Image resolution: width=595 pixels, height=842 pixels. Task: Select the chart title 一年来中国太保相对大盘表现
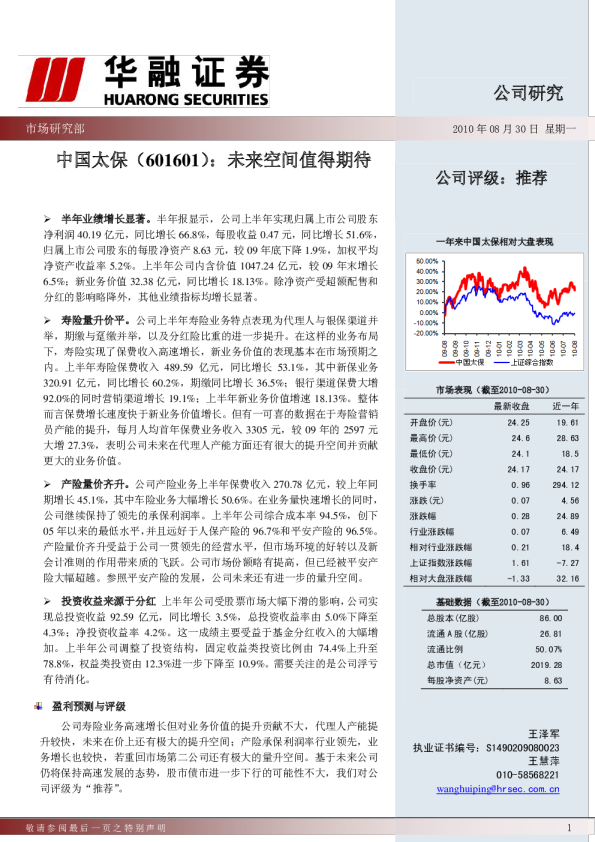tap(494, 242)
